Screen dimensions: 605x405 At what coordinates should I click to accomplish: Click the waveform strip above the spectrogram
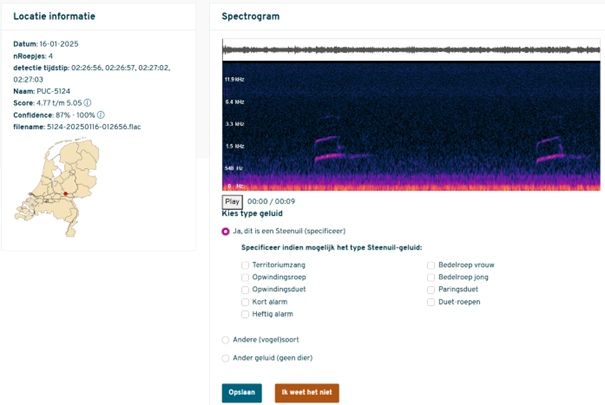tap(412, 49)
